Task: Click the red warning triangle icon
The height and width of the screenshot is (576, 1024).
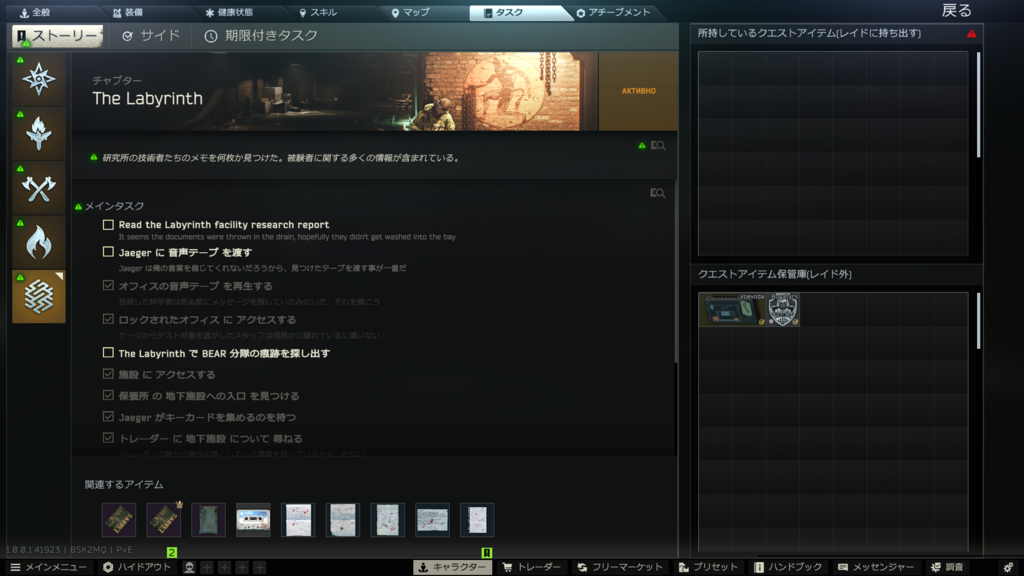Action: pos(971,34)
